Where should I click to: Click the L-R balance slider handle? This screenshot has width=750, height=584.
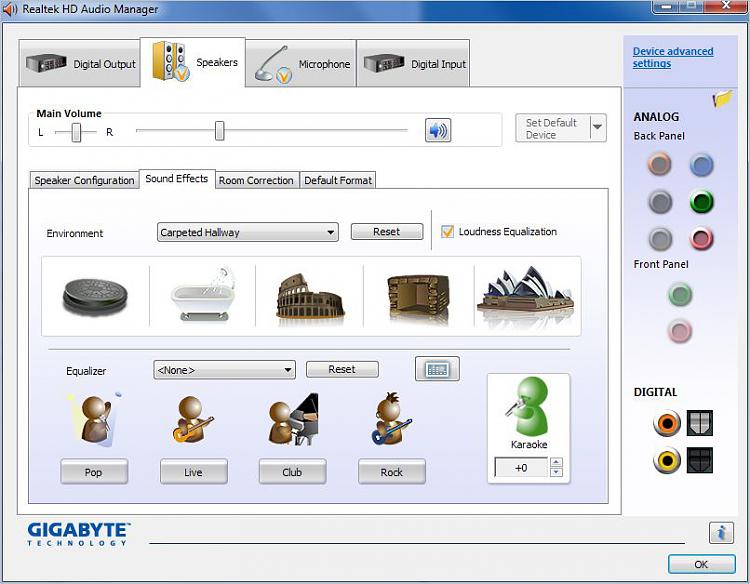(76, 132)
